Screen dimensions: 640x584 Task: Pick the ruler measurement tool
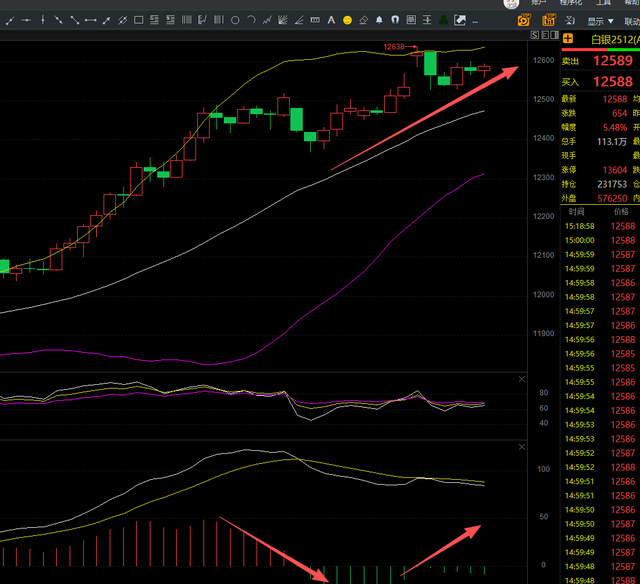click(315, 20)
